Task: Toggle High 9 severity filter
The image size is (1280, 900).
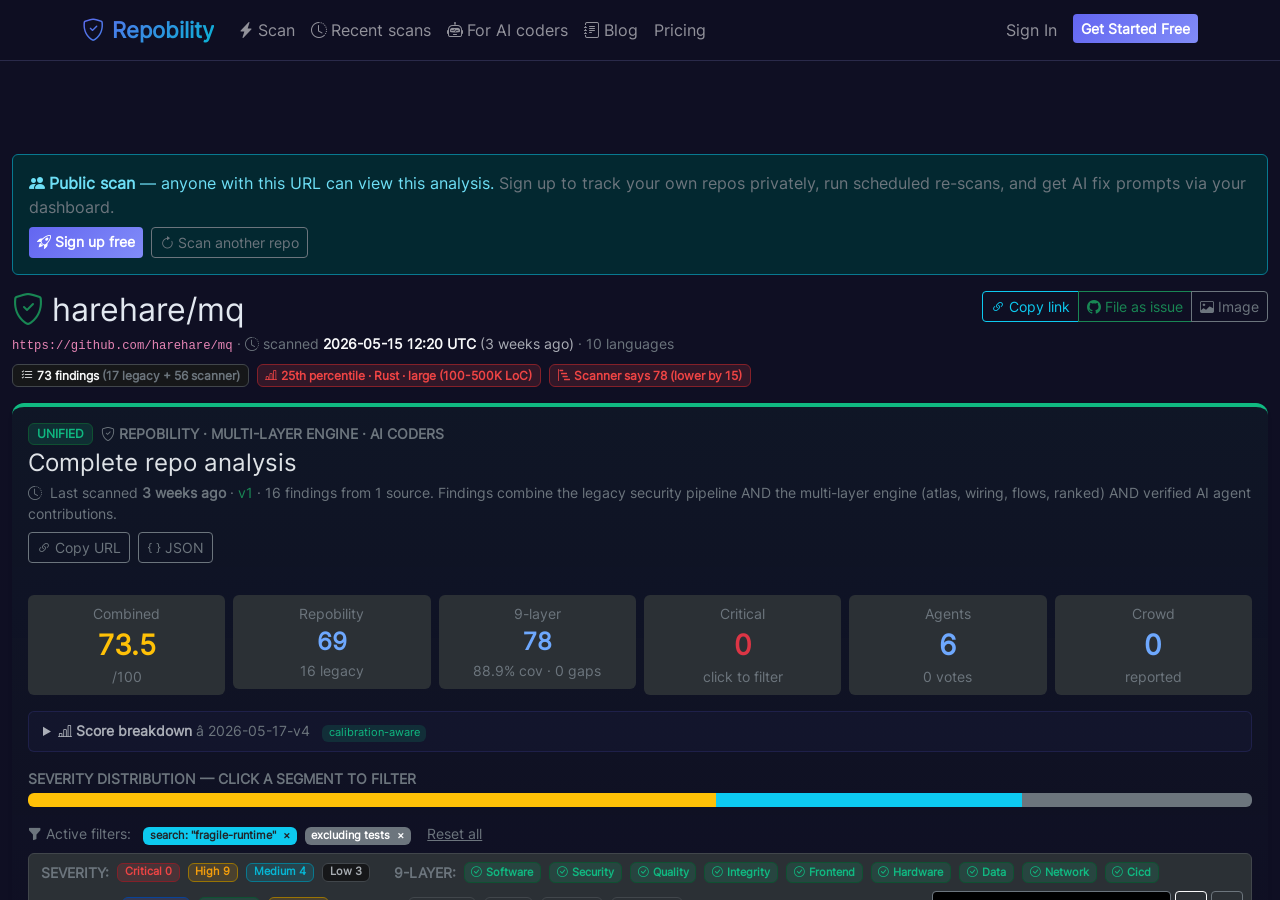Action: coord(213,872)
